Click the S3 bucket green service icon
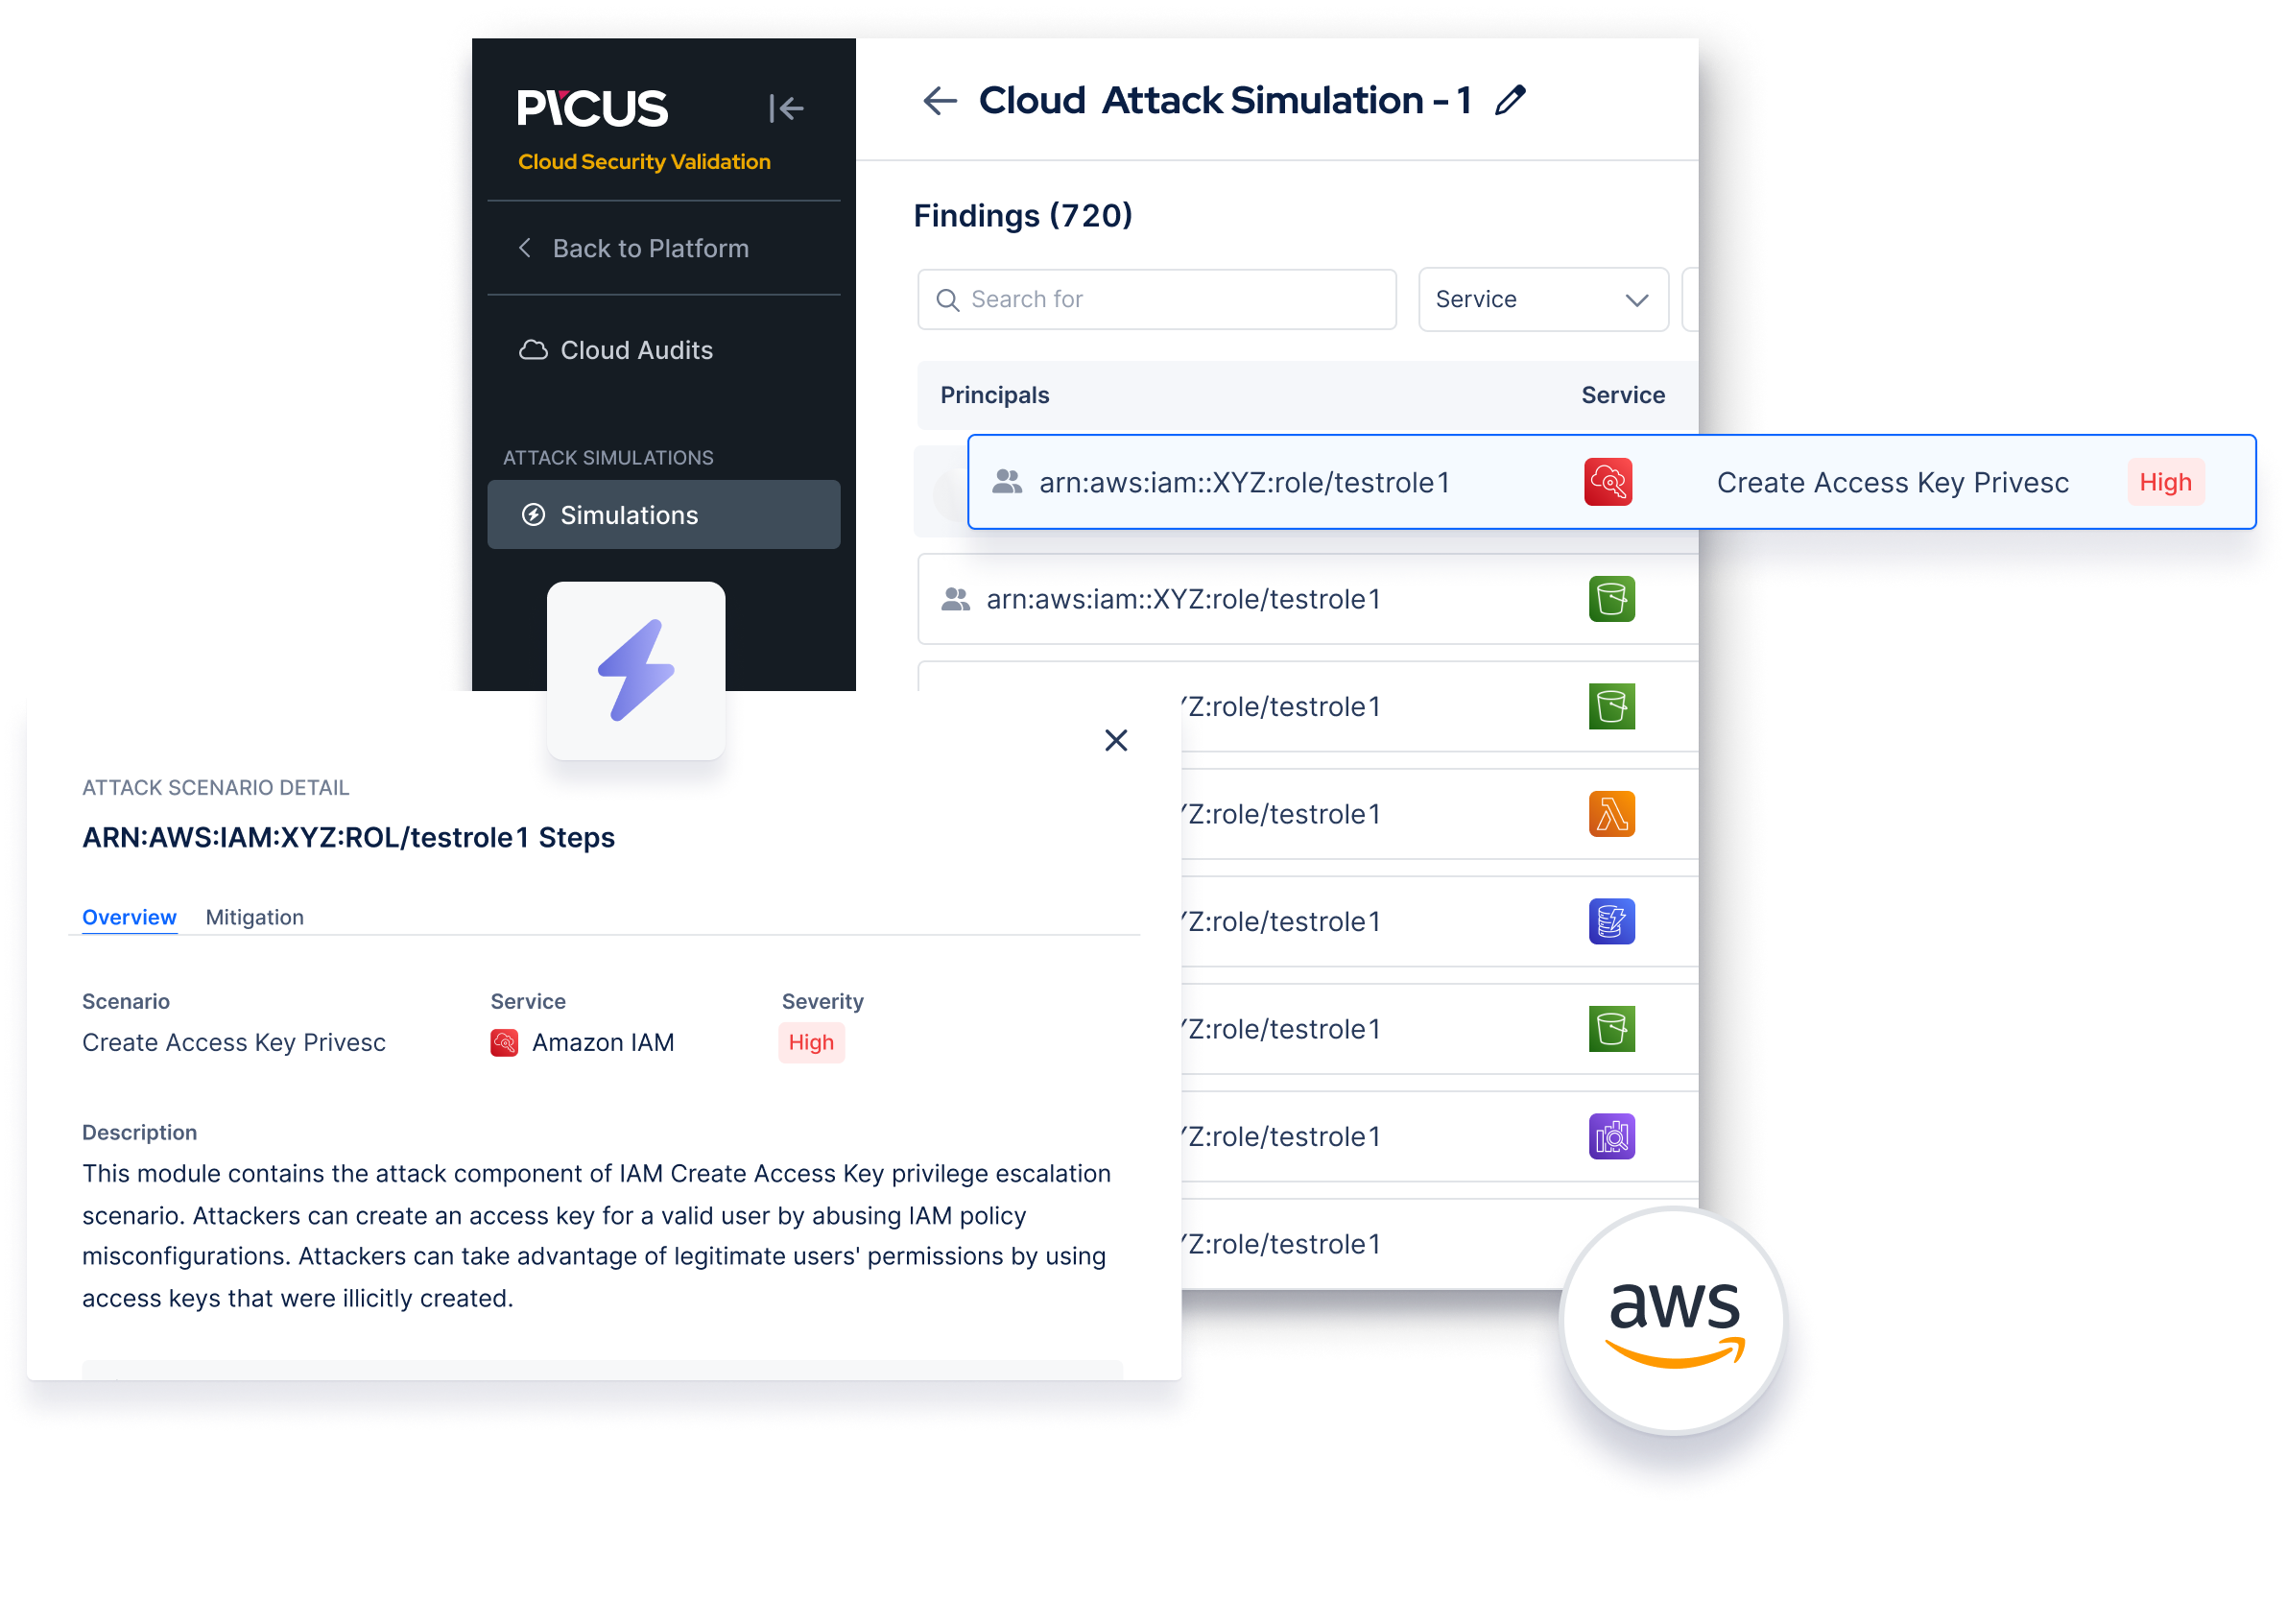The image size is (2287, 1624). click(1609, 601)
